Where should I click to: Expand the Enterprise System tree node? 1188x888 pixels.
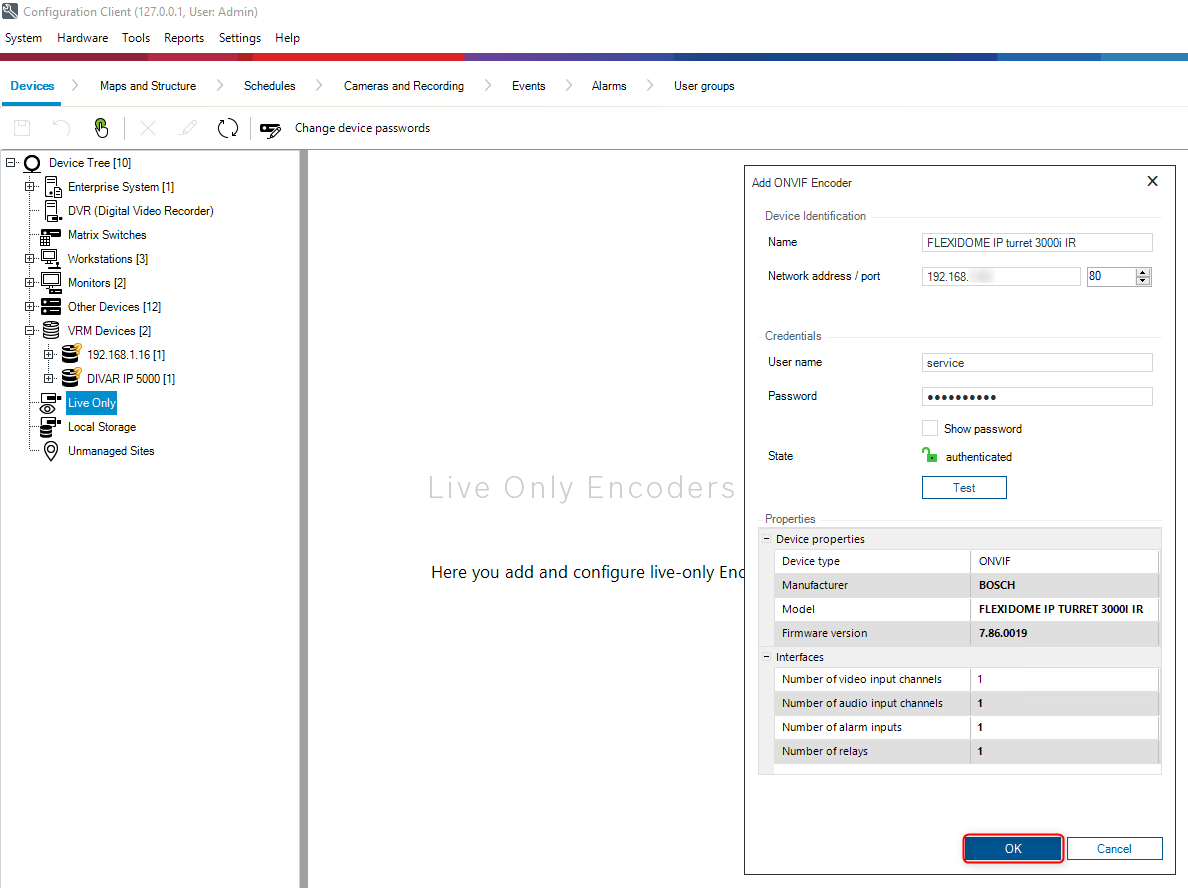(x=30, y=187)
